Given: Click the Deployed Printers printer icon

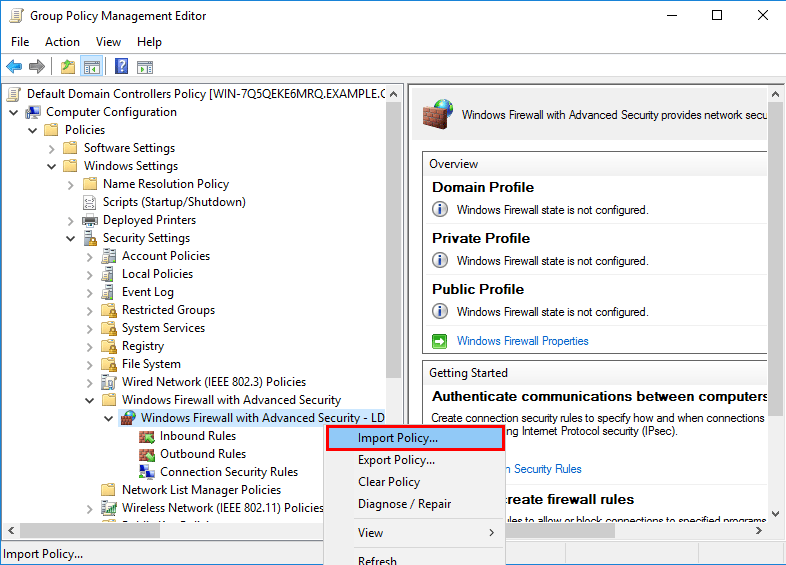Looking at the screenshot, I should coord(90,220).
